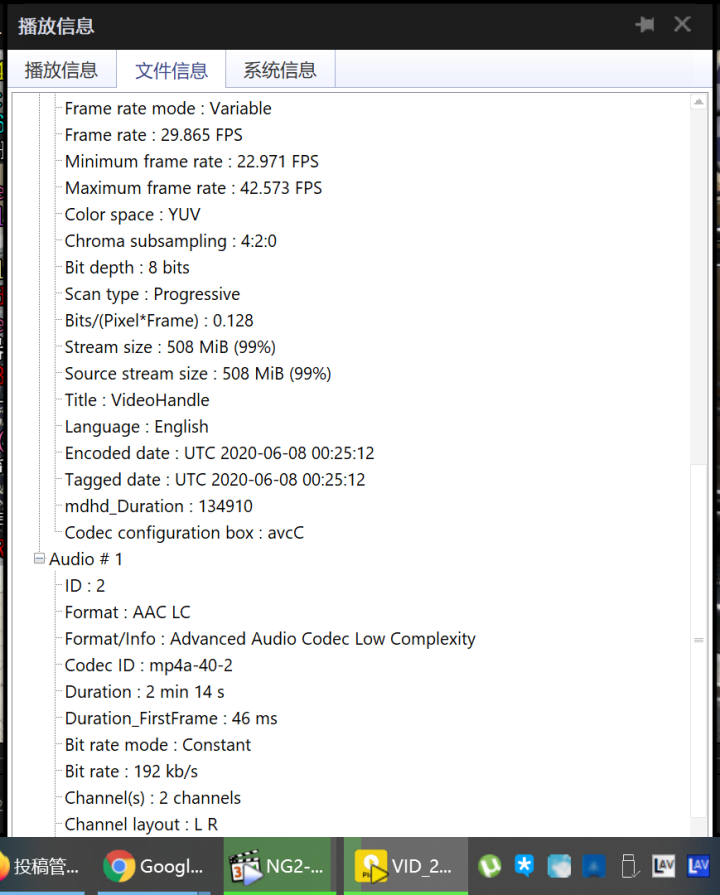
Task: Open uTorrent tray icon
Action: [489, 866]
